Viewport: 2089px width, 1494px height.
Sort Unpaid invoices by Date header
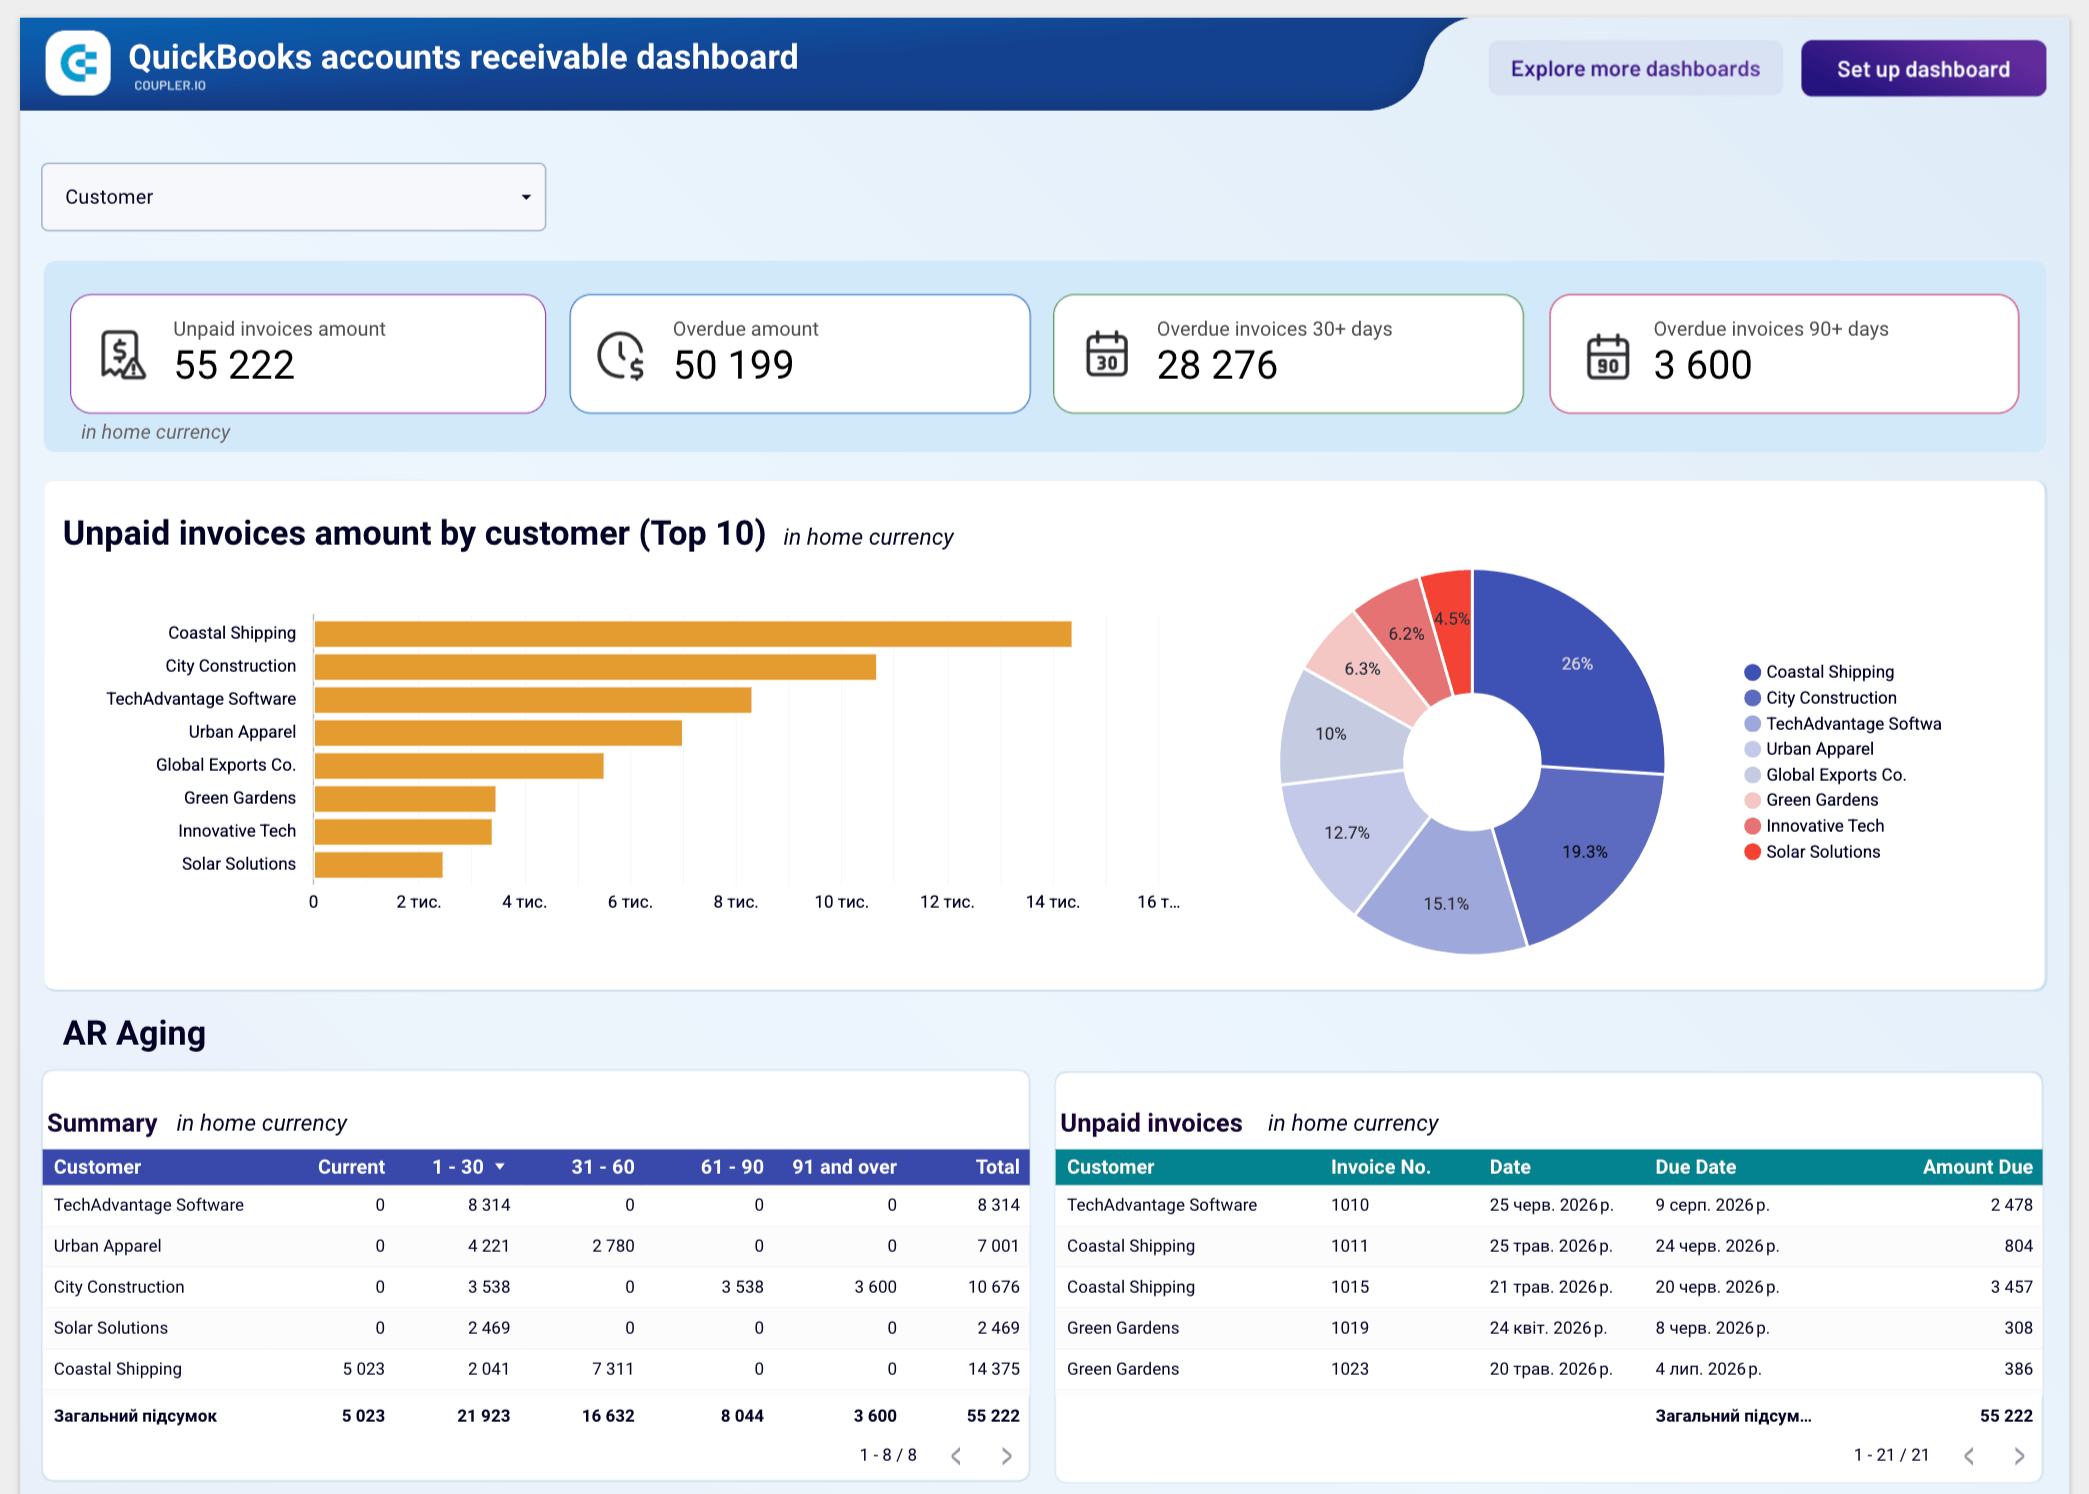(1510, 1167)
